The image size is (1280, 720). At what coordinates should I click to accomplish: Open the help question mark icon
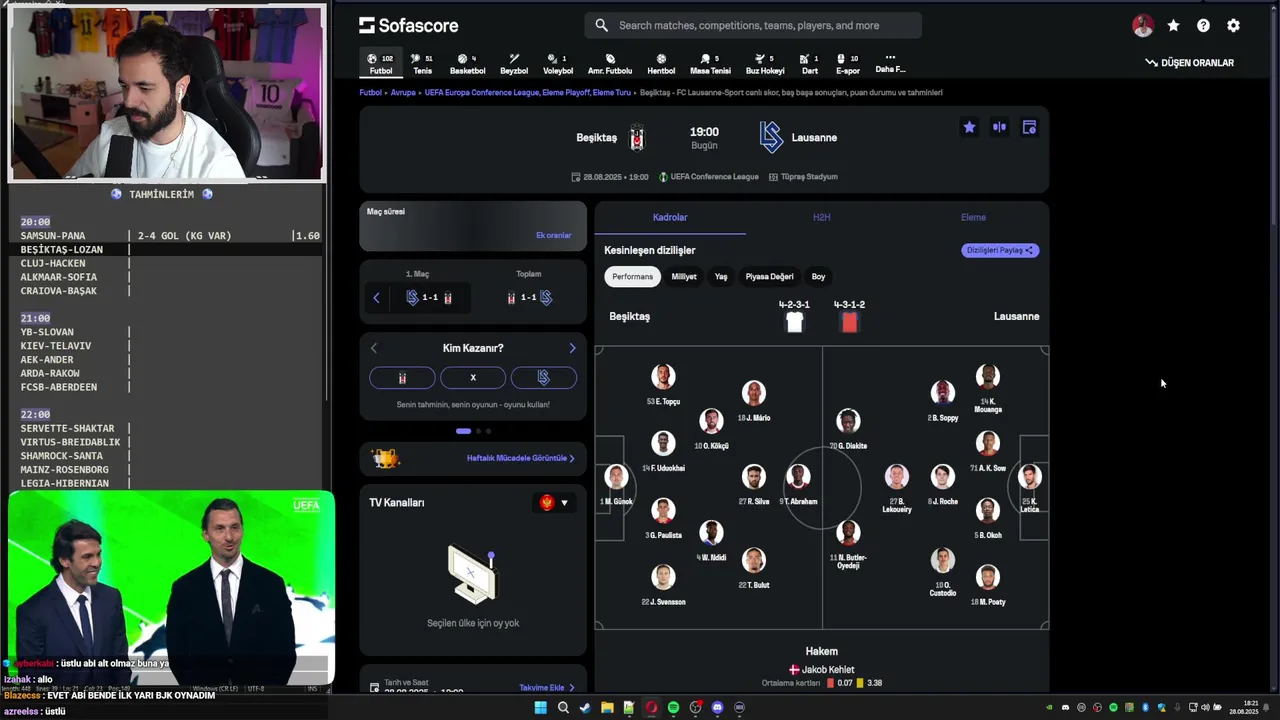pos(1203,26)
